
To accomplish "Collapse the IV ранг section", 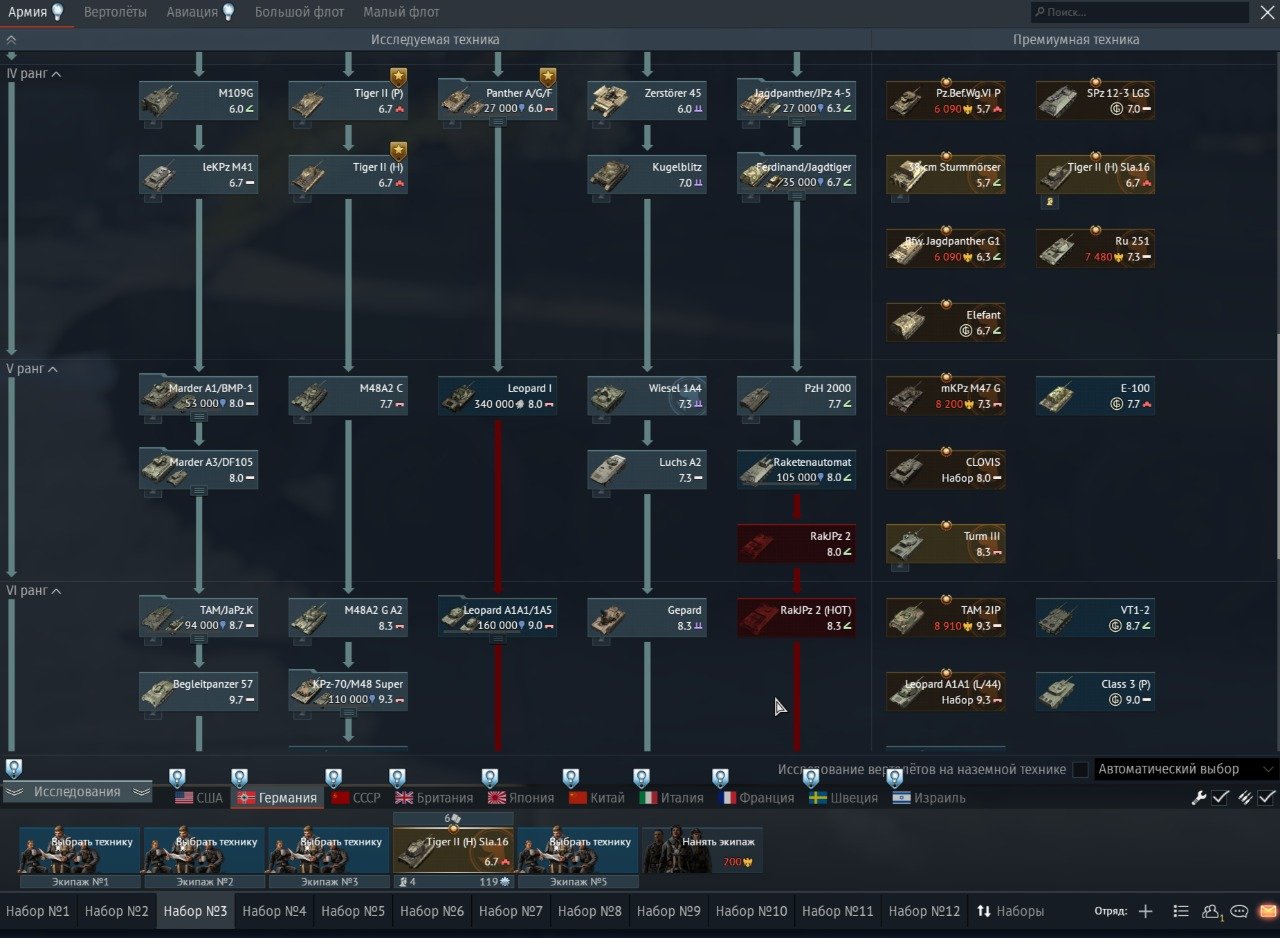I will pyautogui.click(x=56, y=74).
